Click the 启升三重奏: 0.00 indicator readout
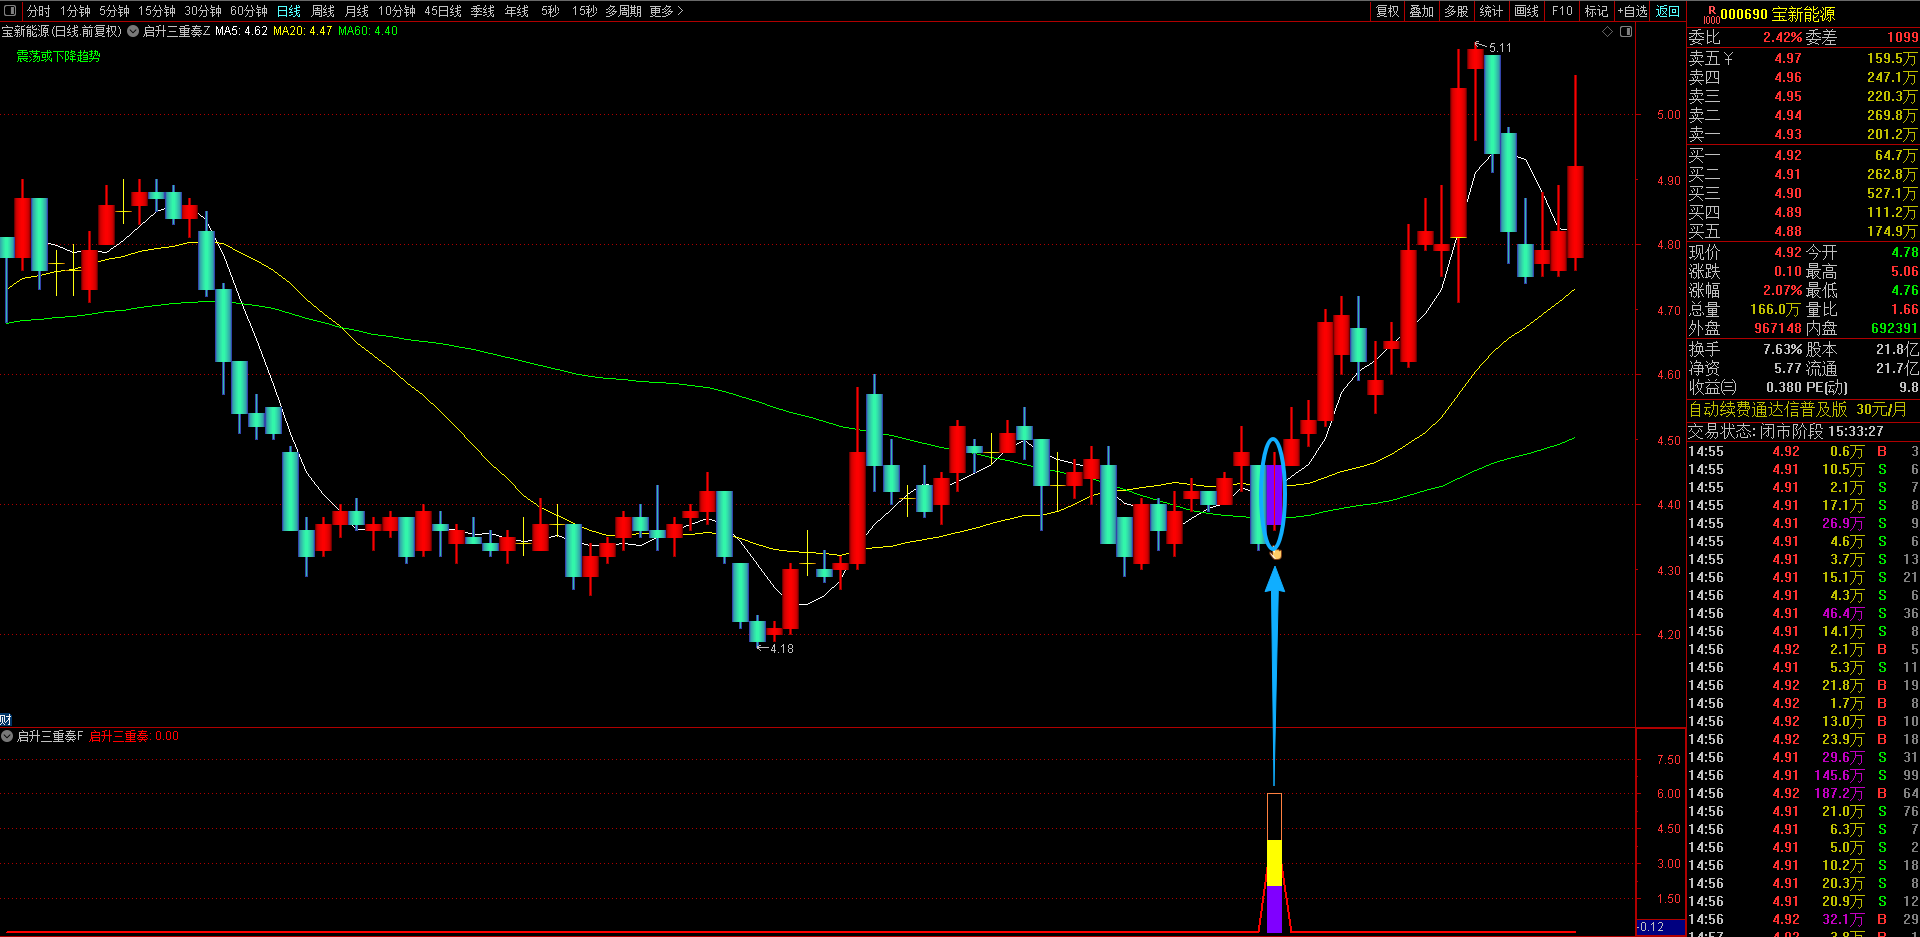The height and width of the screenshot is (937, 1920). [134, 736]
